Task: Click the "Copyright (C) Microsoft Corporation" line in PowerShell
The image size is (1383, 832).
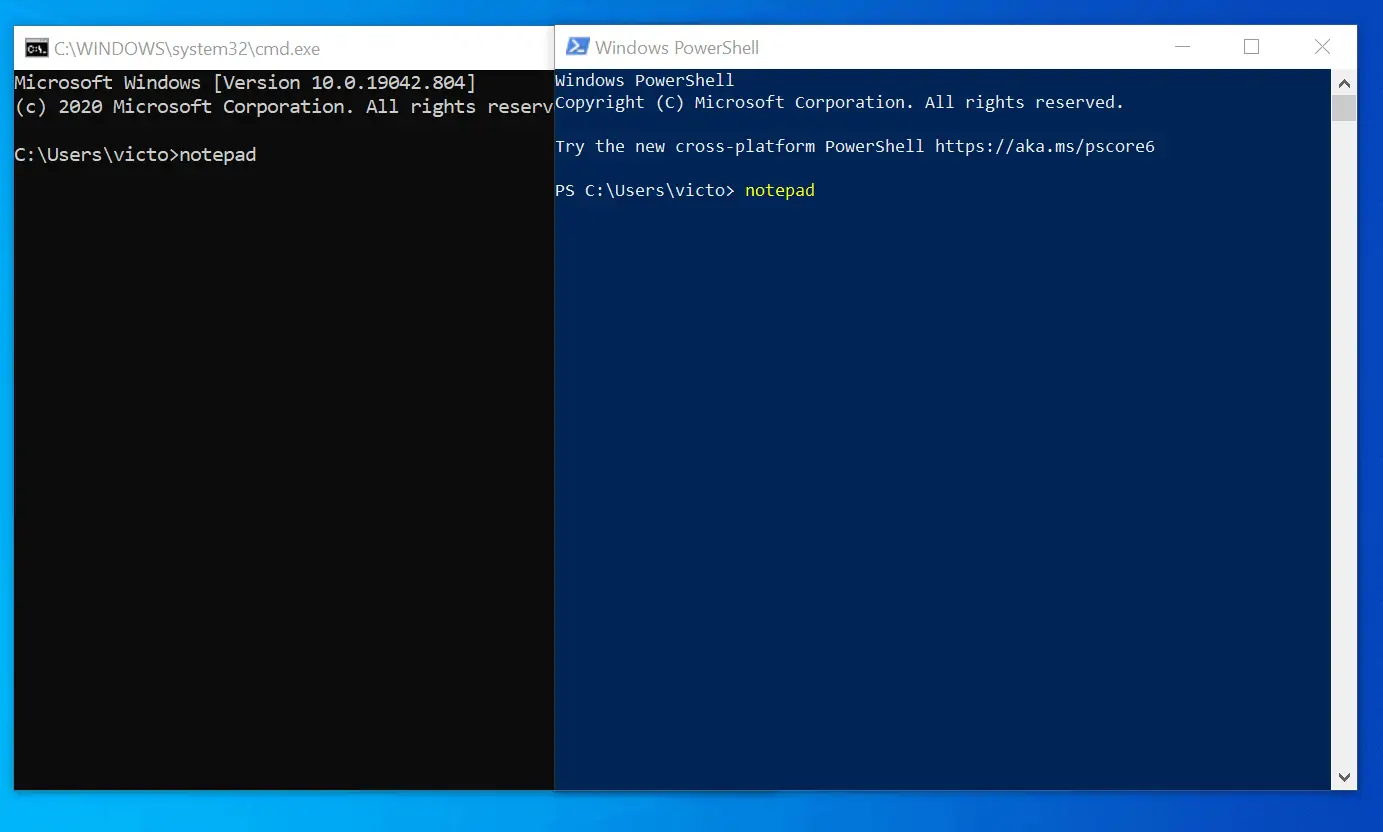Action: (840, 102)
